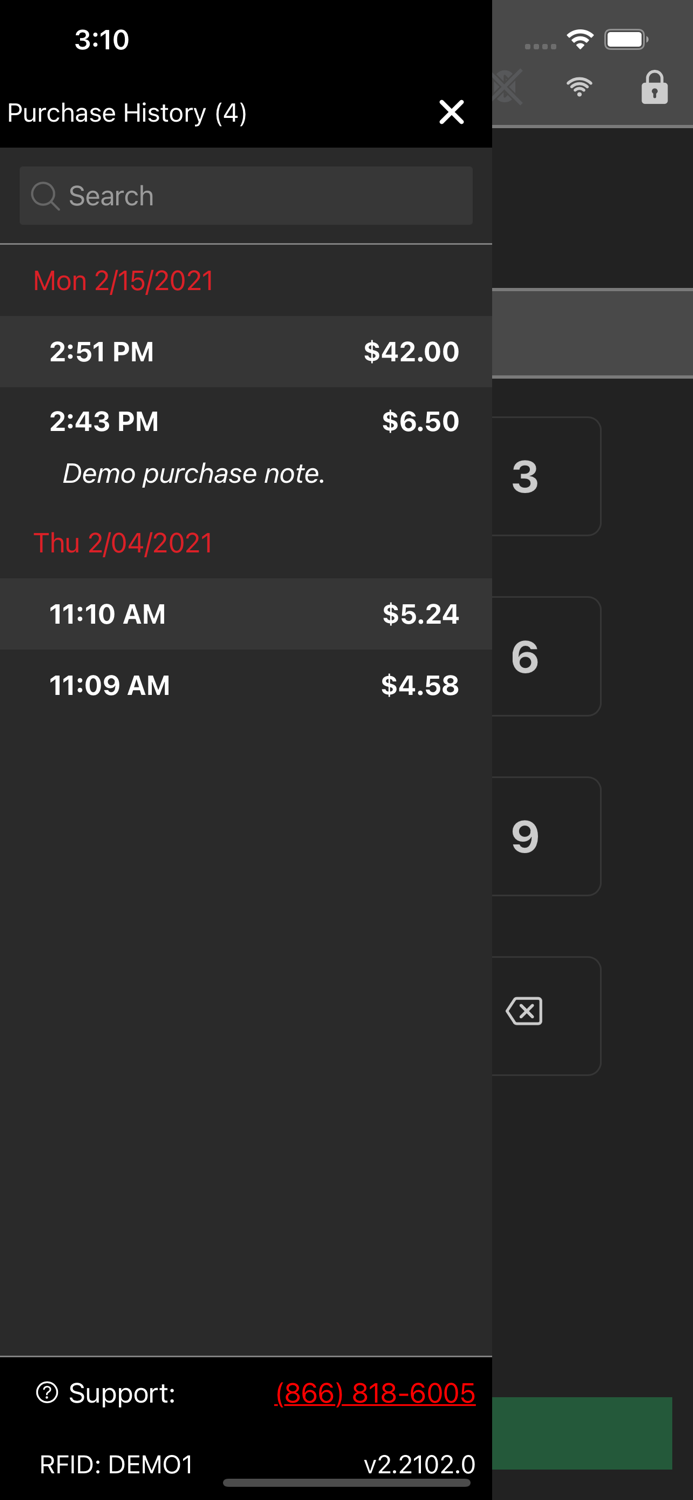Tap the crossed-out Bluetooth icon
Image resolution: width=693 pixels, height=1500 pixels.
point(508,88)
